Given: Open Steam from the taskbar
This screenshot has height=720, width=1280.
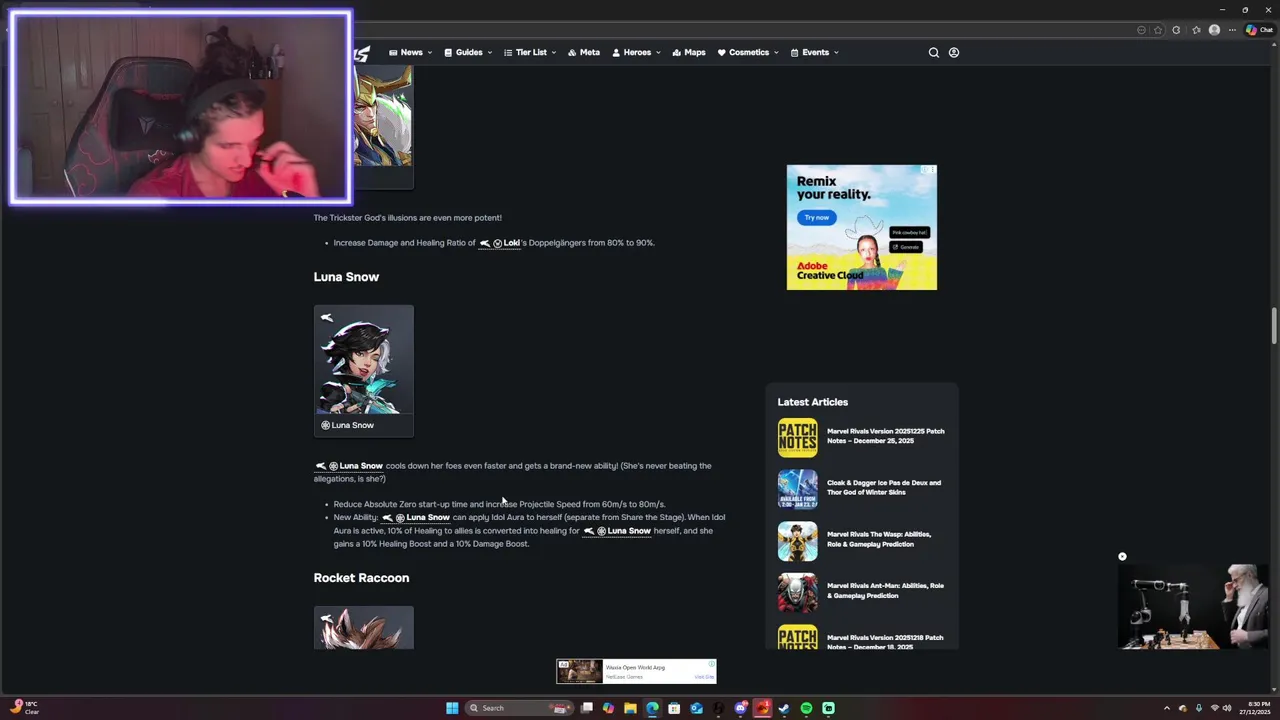Looking at the screenshot, I should (784, 708).
